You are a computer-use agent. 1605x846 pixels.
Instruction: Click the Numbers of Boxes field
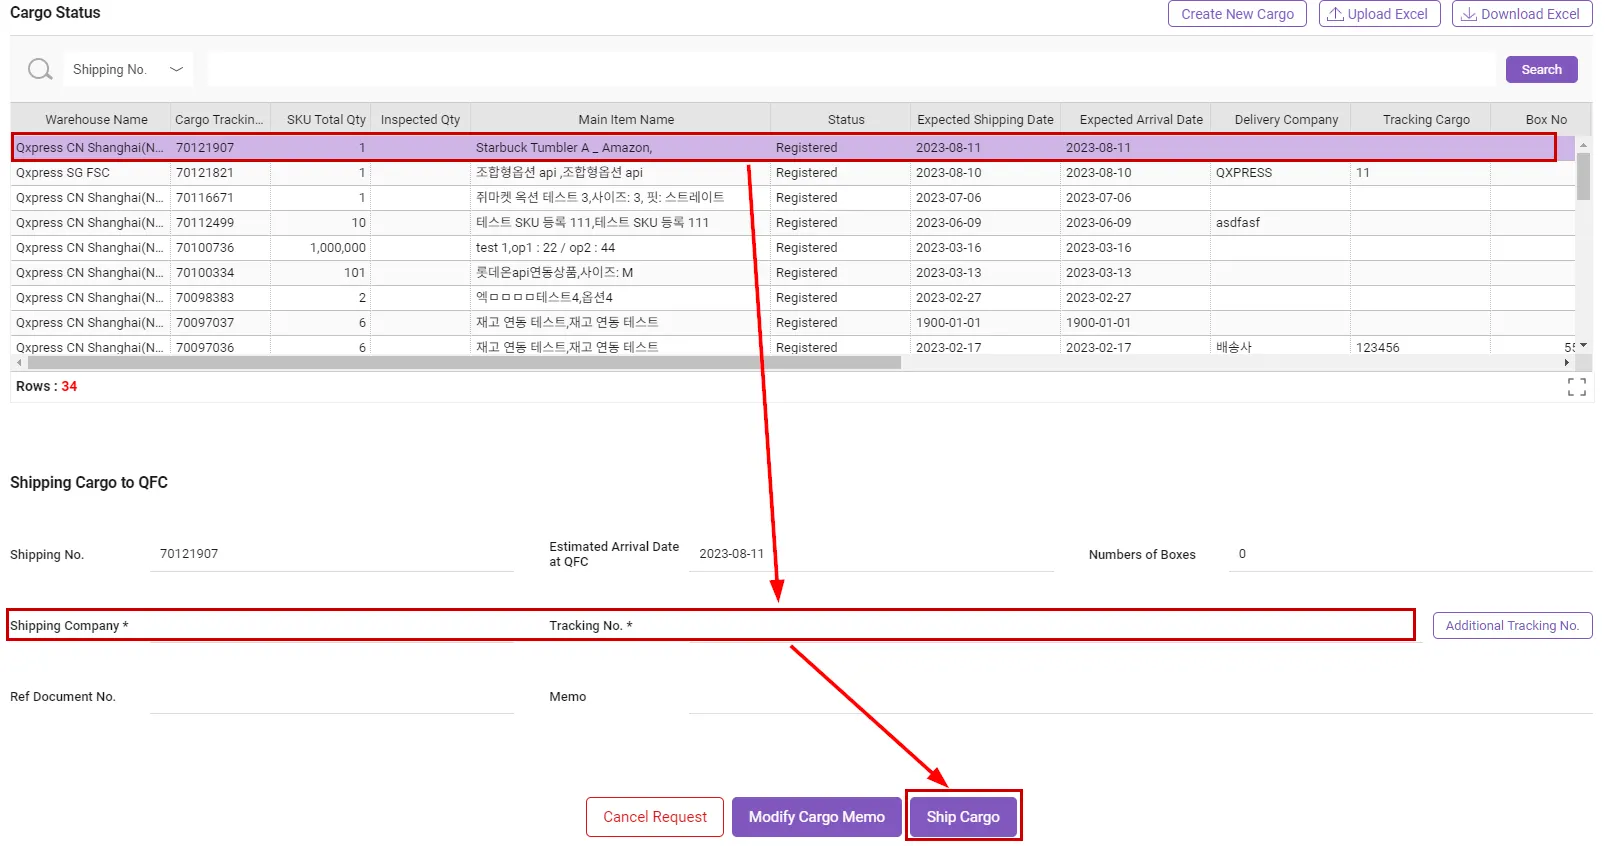pos(1410,554)
